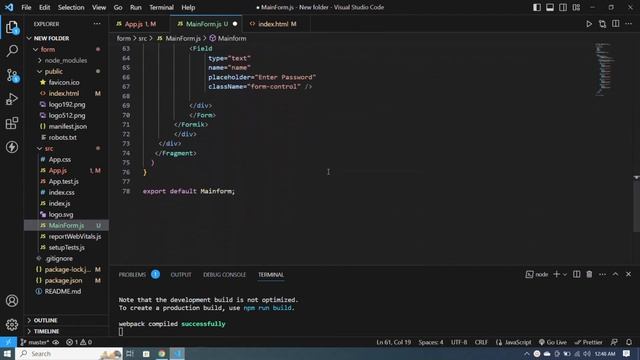Click Prettier in the status bar
Screen dimensions: 640x360
[x=588, y=342]
